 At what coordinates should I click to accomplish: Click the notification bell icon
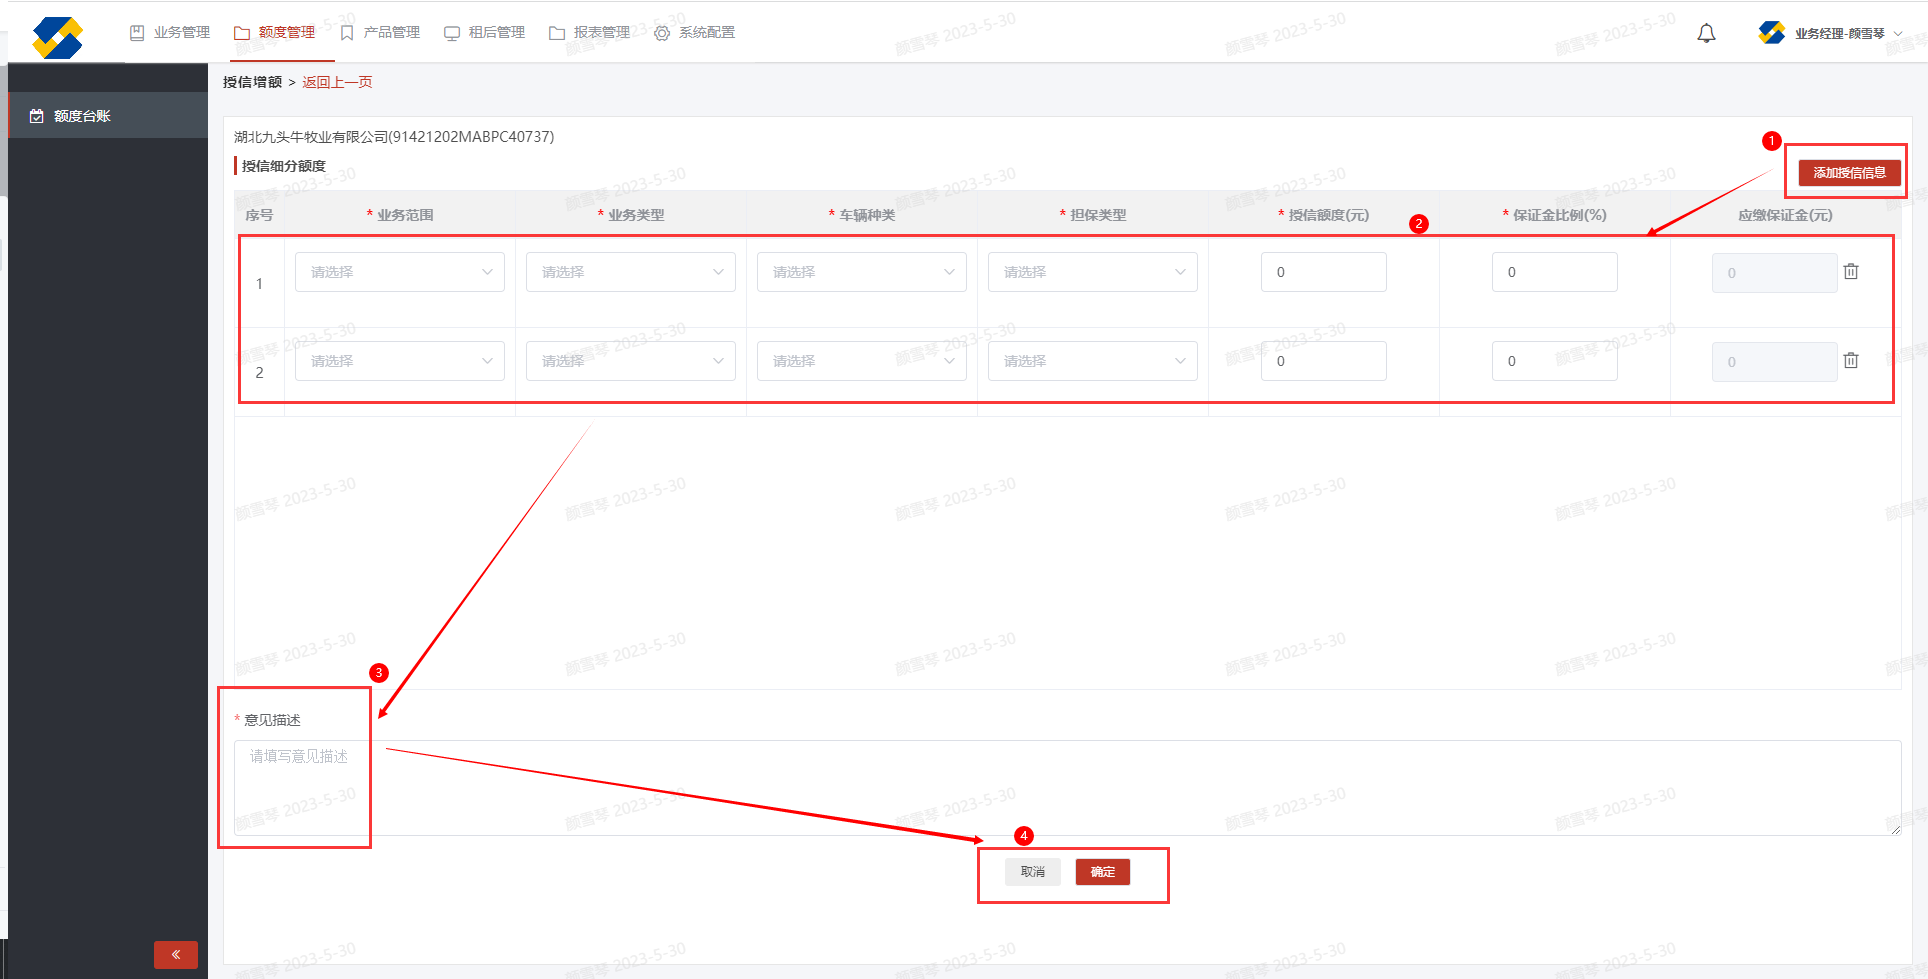1706,34
